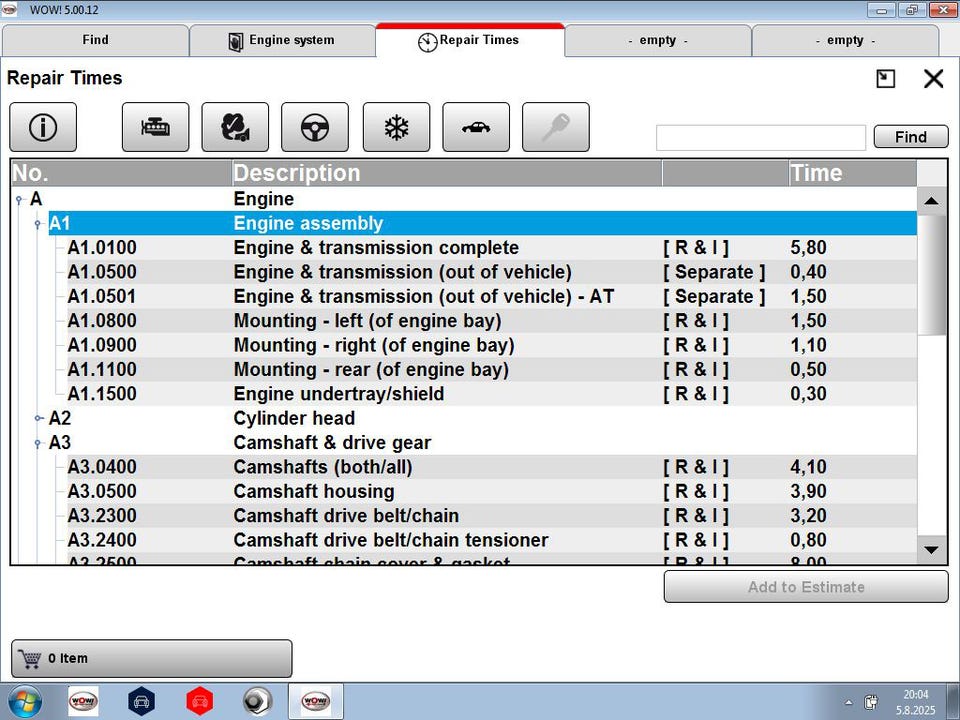This screenshot has height=720, width=960.
Task: Click the scrollbar down arrow
Action: pyautogui.click(x=931, y=550)
